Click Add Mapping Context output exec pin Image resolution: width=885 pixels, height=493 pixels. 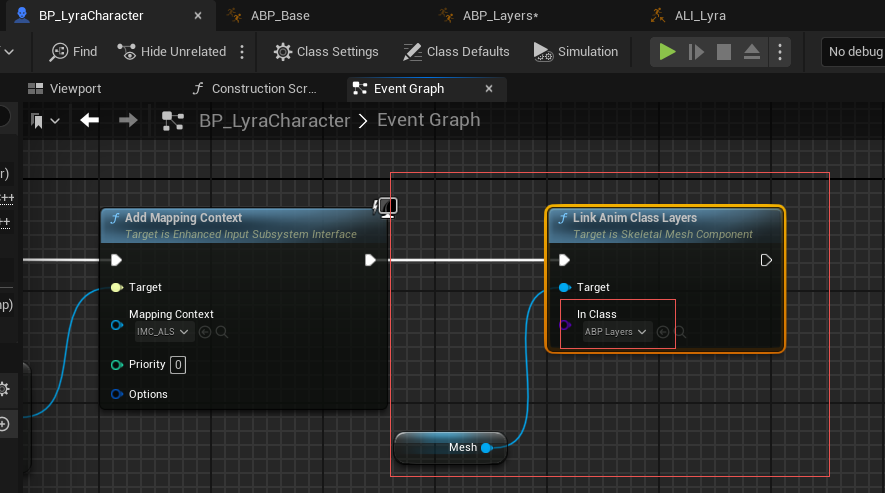point(370,260)
